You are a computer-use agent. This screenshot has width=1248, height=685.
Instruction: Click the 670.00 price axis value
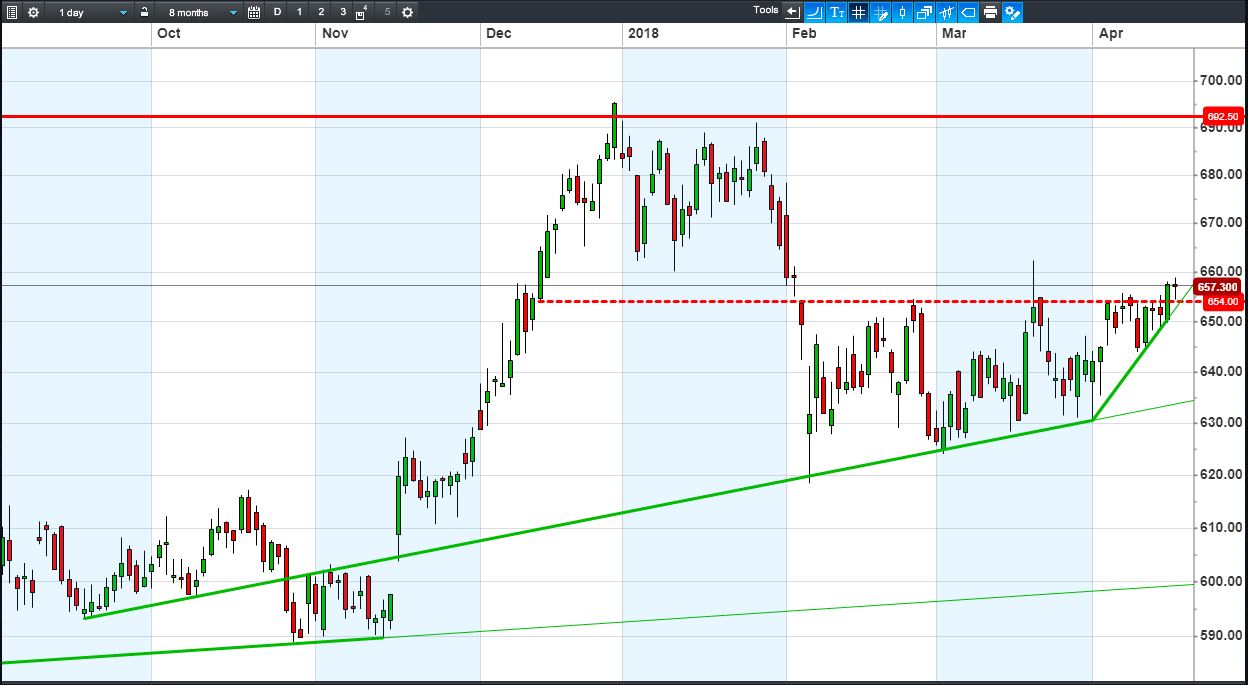1220,222
